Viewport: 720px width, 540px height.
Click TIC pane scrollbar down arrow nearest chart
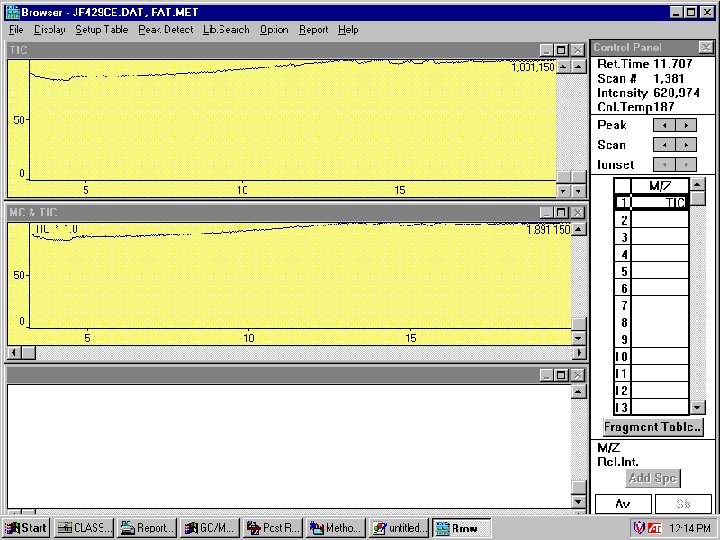coord(563,191)
